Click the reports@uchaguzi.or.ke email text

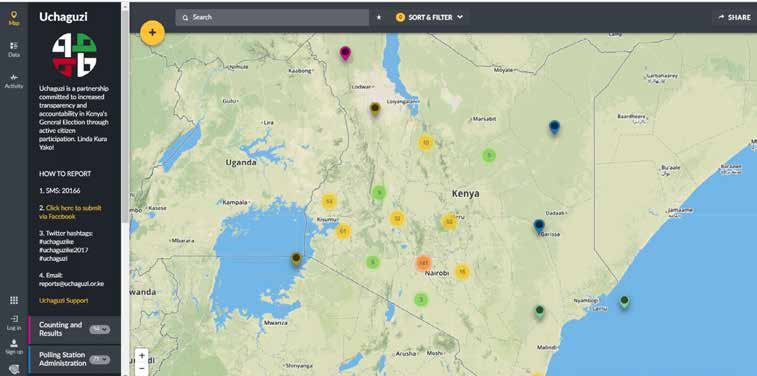(71, 284)
